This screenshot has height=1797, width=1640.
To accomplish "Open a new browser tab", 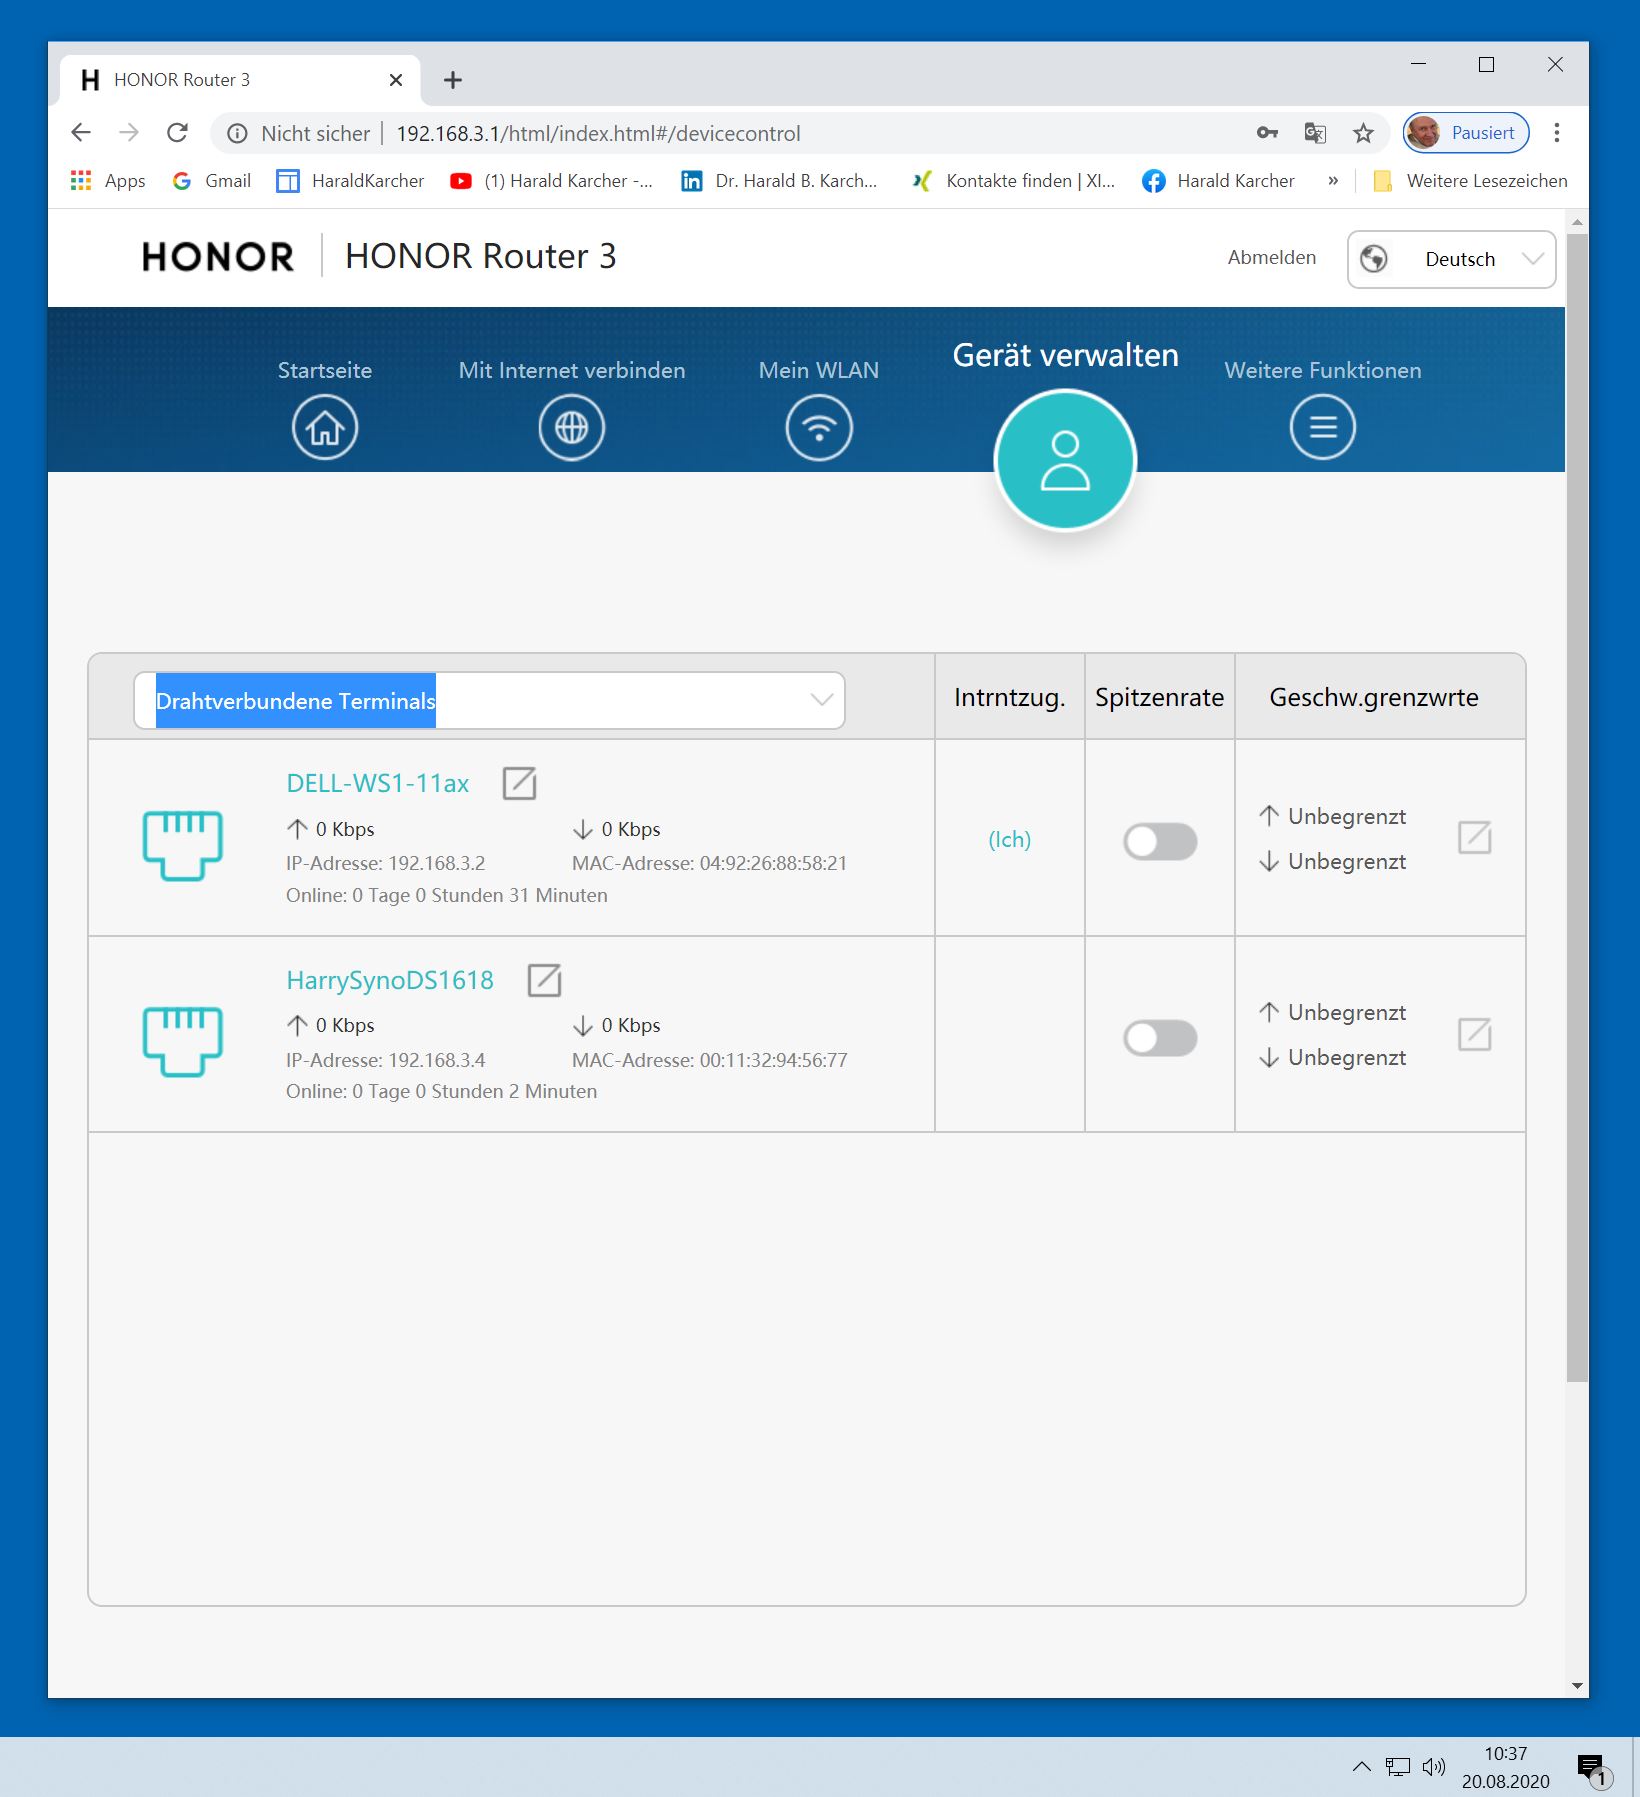I will tap(453, 80).
